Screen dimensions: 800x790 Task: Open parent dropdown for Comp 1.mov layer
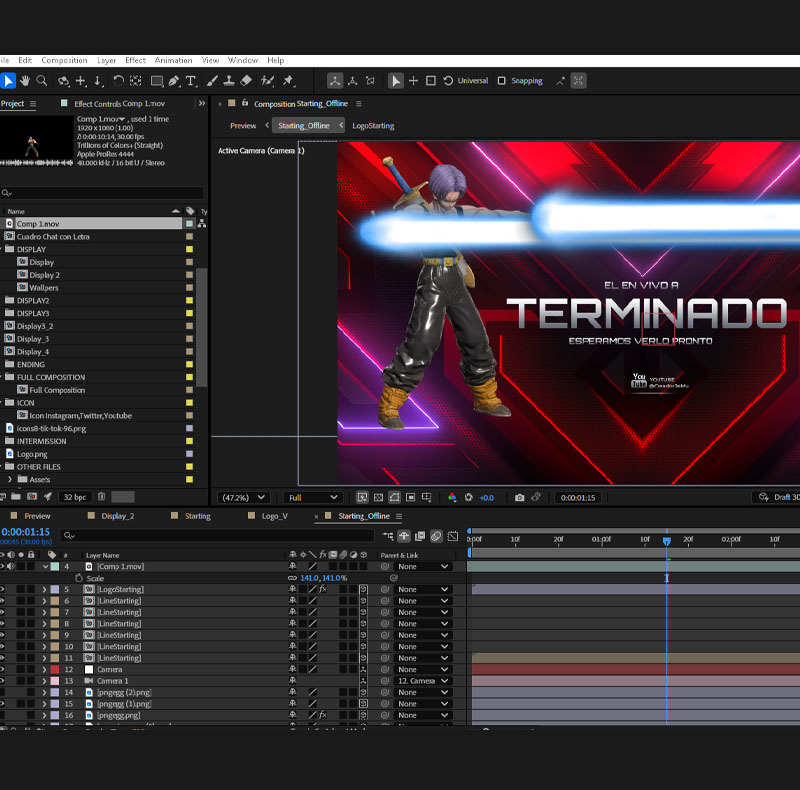(x=422, y=566)
